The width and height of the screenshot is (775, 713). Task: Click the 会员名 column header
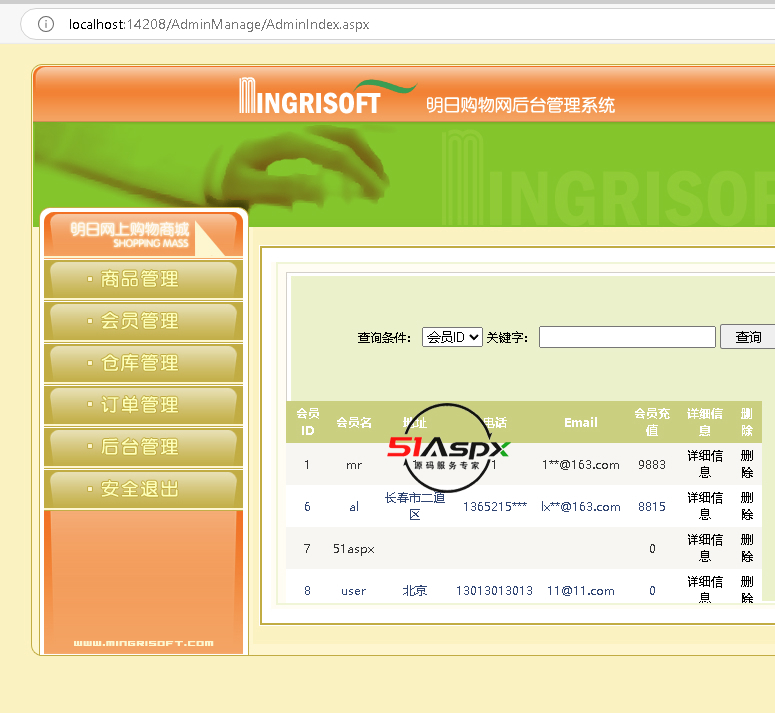[x=354, y=422]
